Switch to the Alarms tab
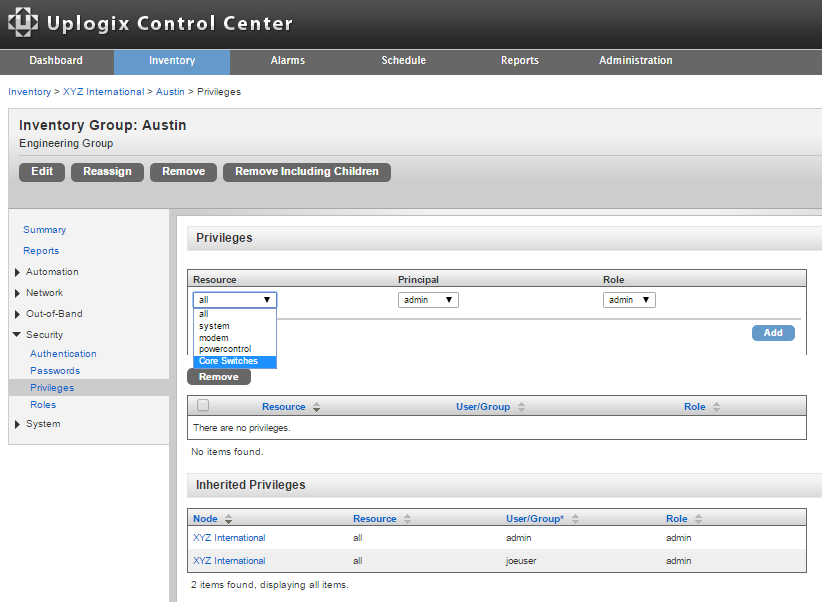 [288, 61]
